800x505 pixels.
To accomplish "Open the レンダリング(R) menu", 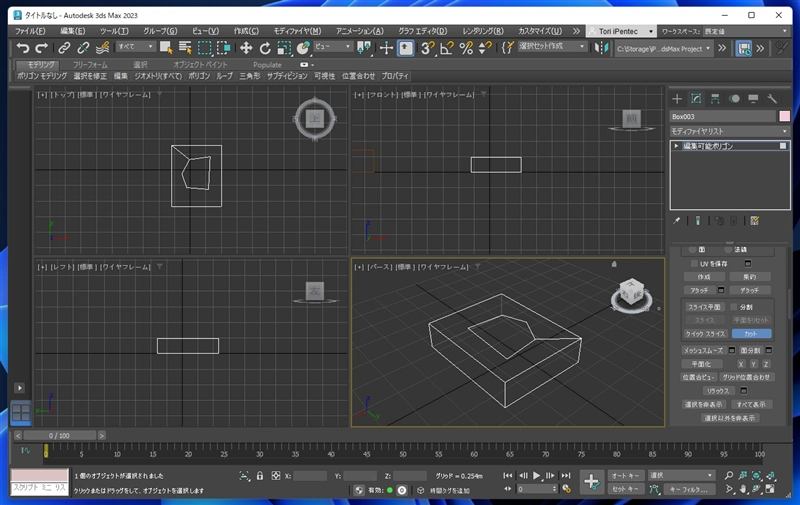I will tap(483, 31).
